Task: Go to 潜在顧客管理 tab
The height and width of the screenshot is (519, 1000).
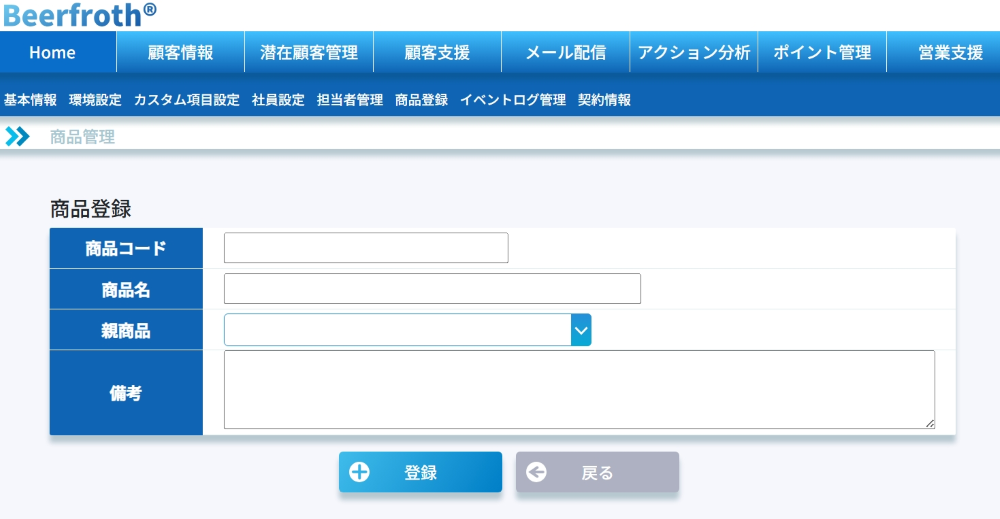Action: (309, 53)
